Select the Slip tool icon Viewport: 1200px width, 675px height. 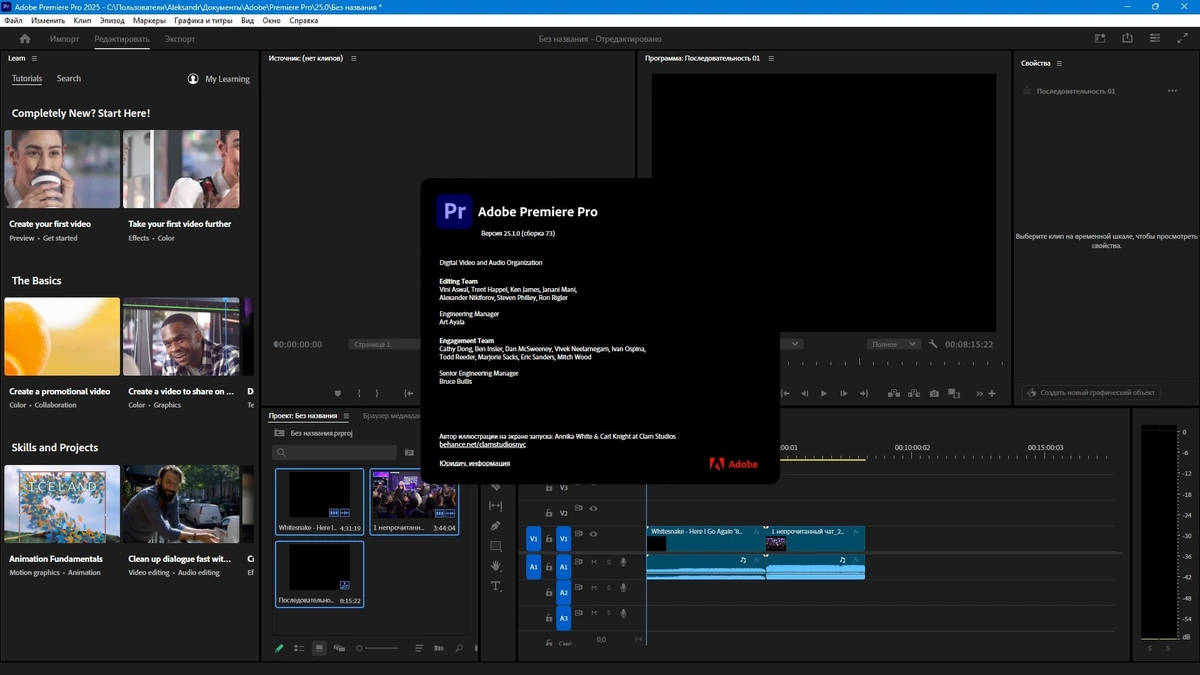click(x=496, y=506)
